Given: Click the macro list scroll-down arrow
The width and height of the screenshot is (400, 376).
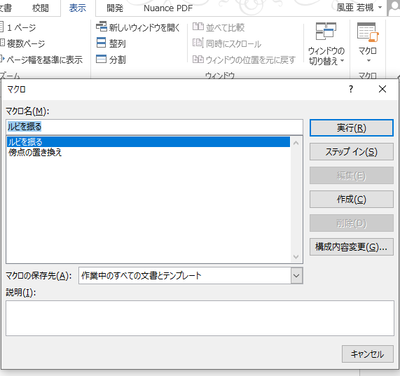Looking at the screenshot, I should click(x=296, y=256).
